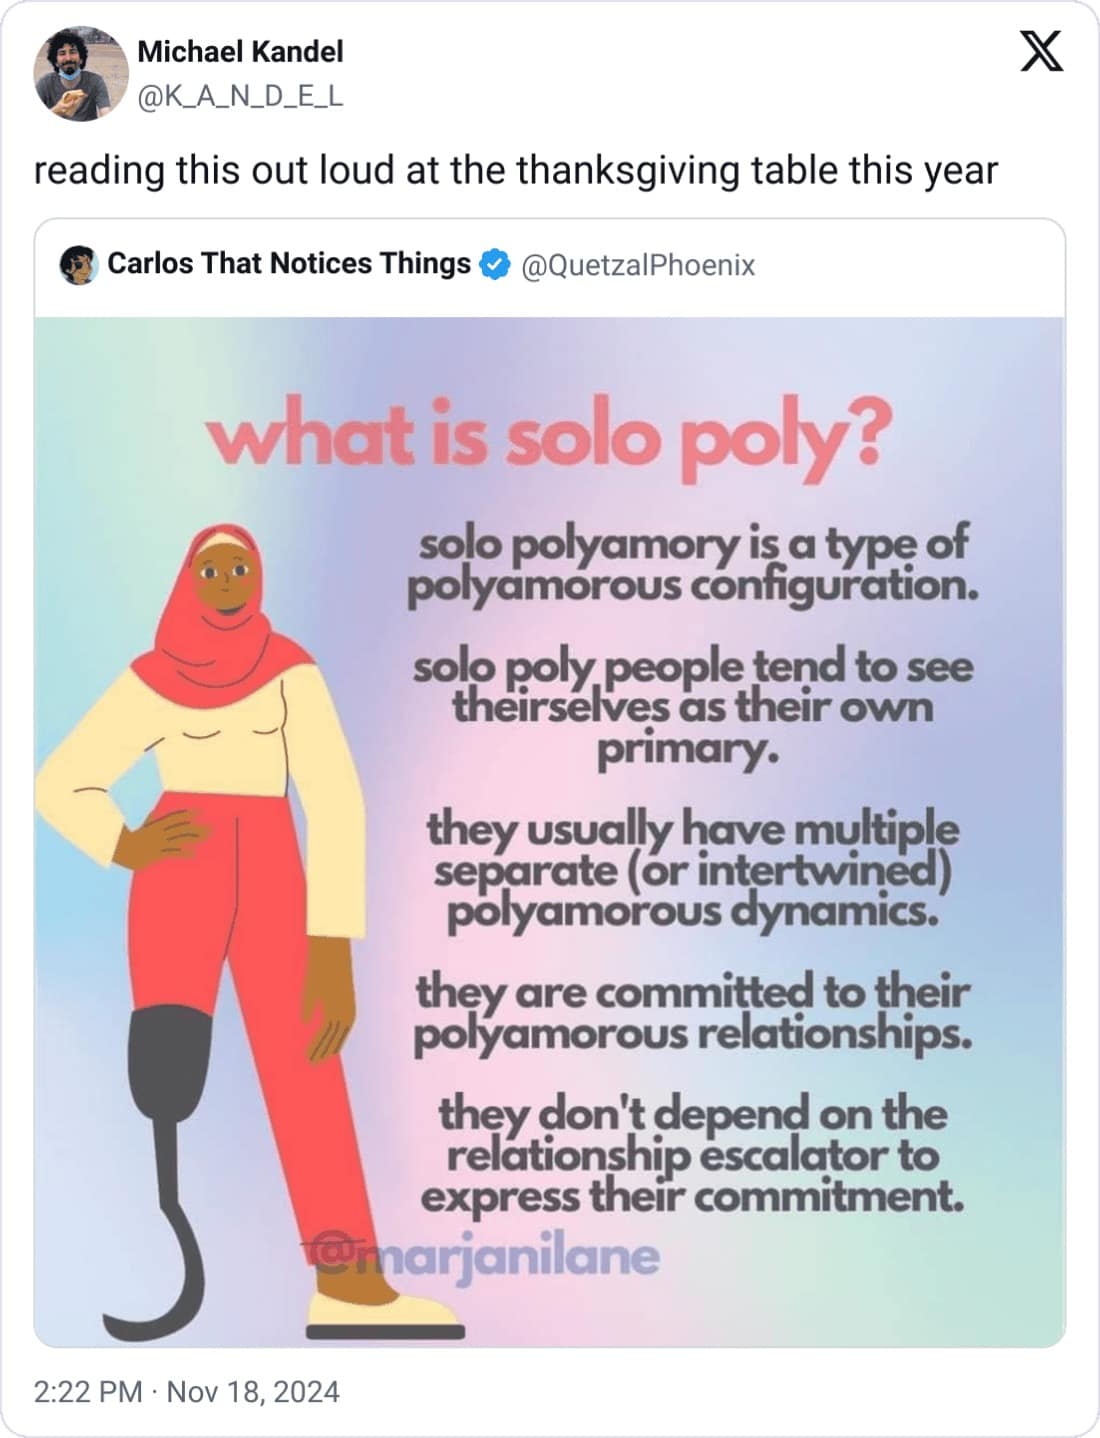Click the @K_A_N_D_E_L handle
Viewport: 1100px width, 1438px height.
pyautogui.click(x=240, y=96)
